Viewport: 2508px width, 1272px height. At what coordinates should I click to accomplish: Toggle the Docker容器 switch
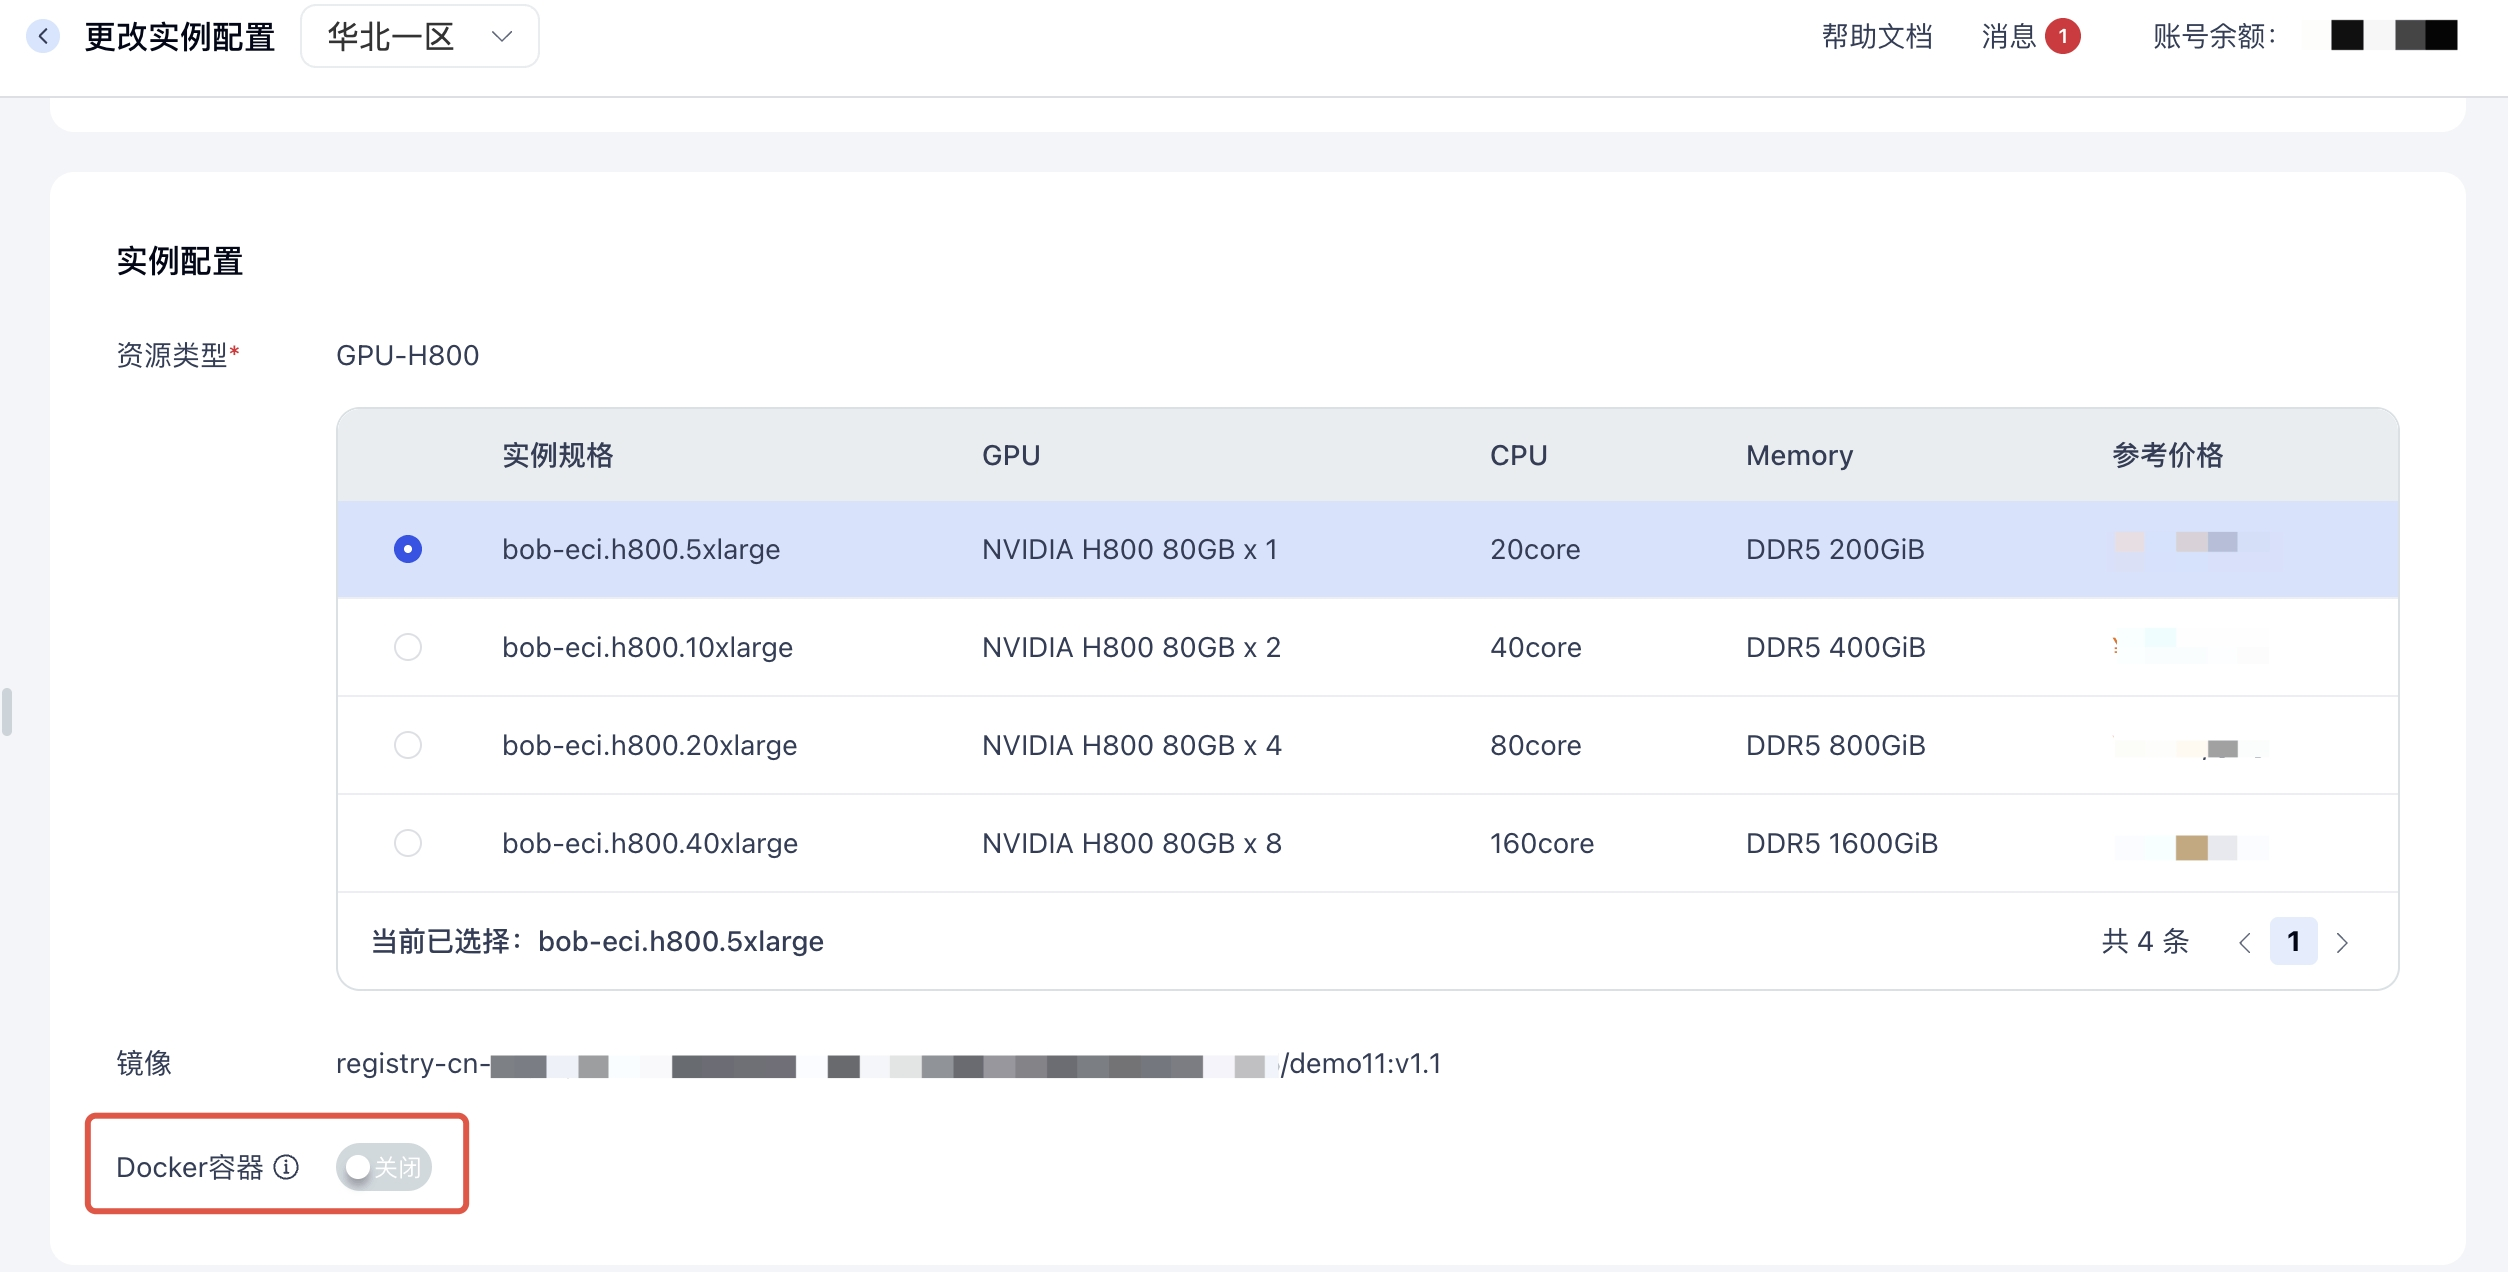click(384, 1167)
